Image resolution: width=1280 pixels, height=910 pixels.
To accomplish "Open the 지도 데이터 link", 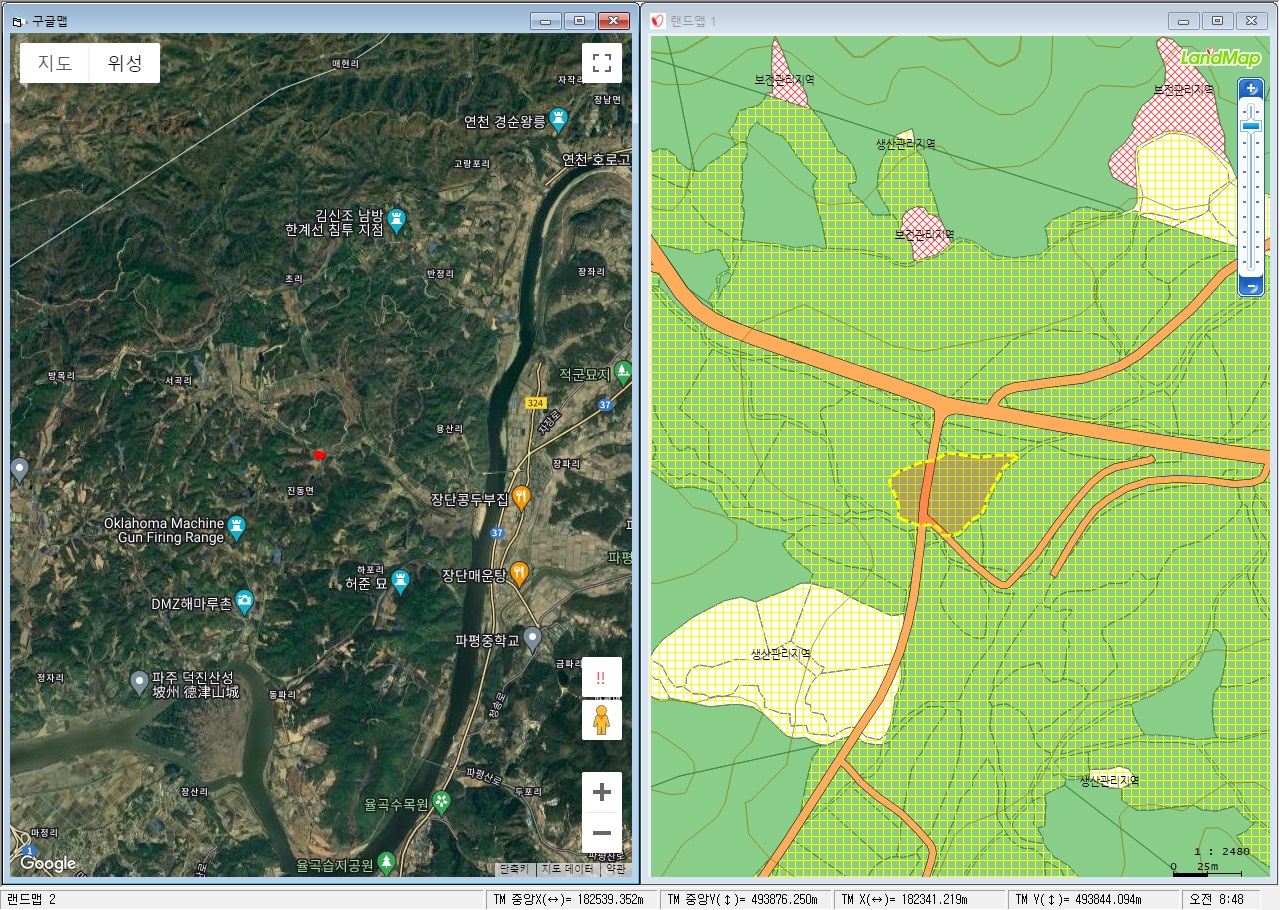I will tap(568, 869).
